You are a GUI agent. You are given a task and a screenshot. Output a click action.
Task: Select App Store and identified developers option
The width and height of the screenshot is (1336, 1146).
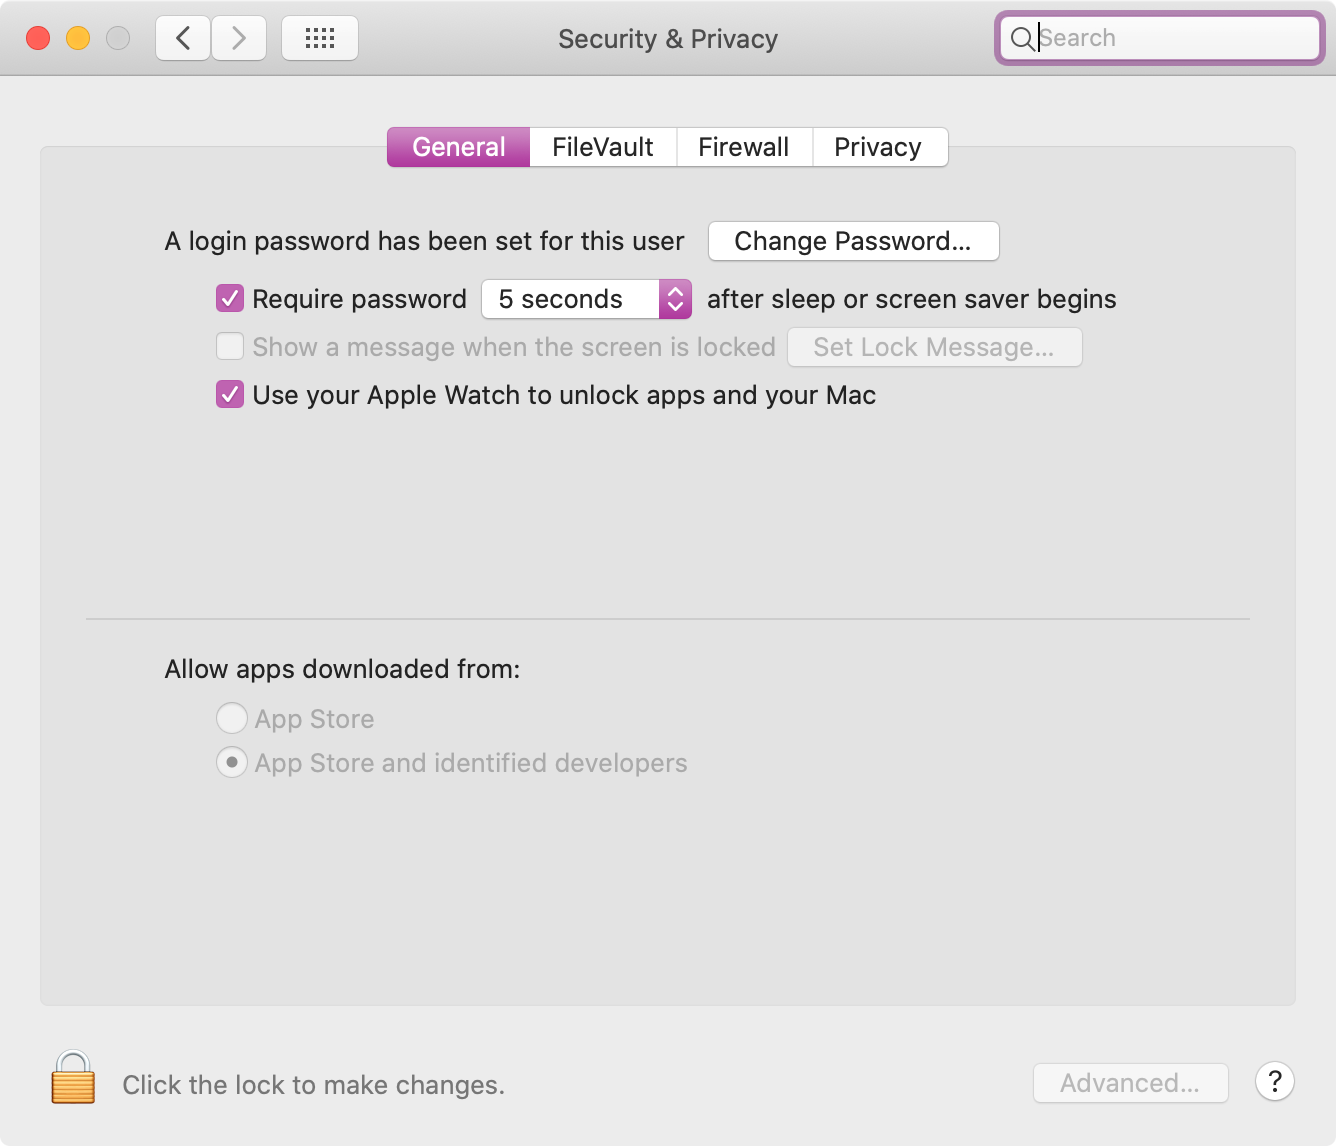pyautogui.click(x=232, y=763)
